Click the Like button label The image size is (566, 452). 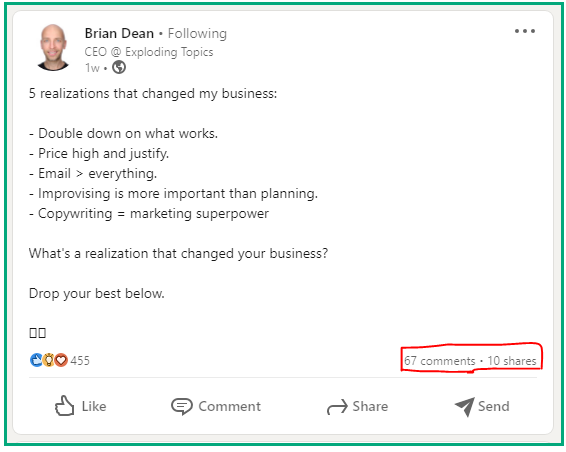pos(94,407)
